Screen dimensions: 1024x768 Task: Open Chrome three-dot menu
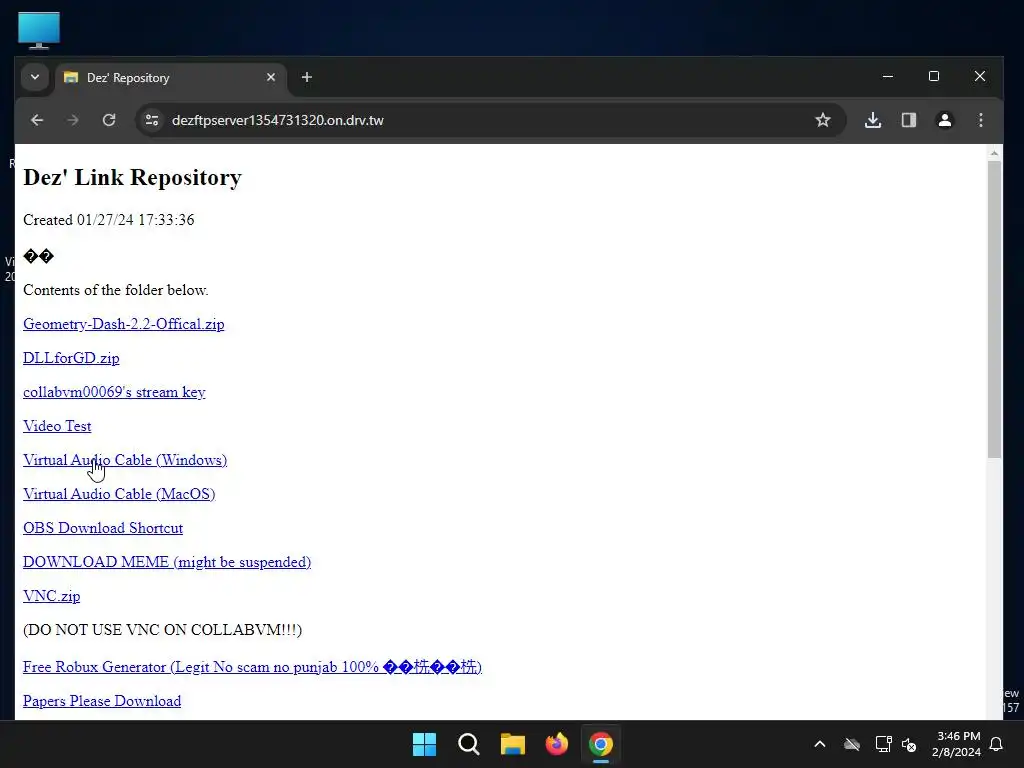(981, 120)
